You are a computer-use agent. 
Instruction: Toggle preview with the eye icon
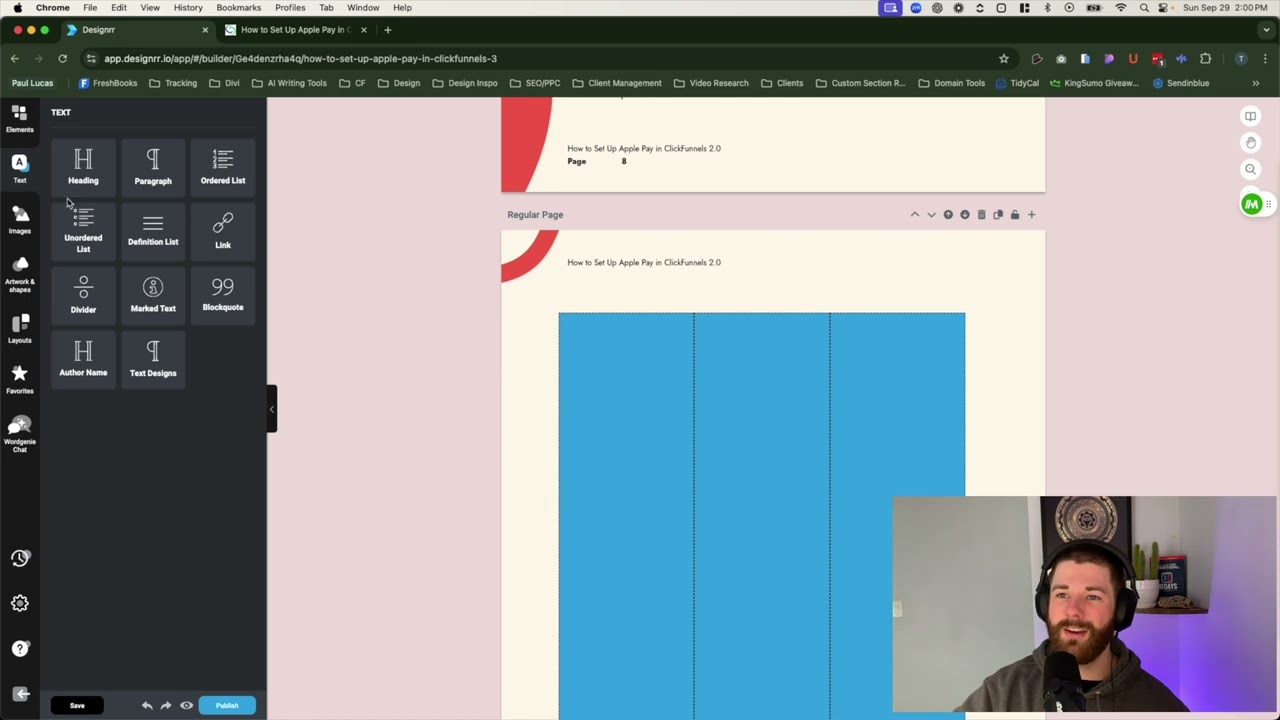pyautogui.click(x=186, y=706)
